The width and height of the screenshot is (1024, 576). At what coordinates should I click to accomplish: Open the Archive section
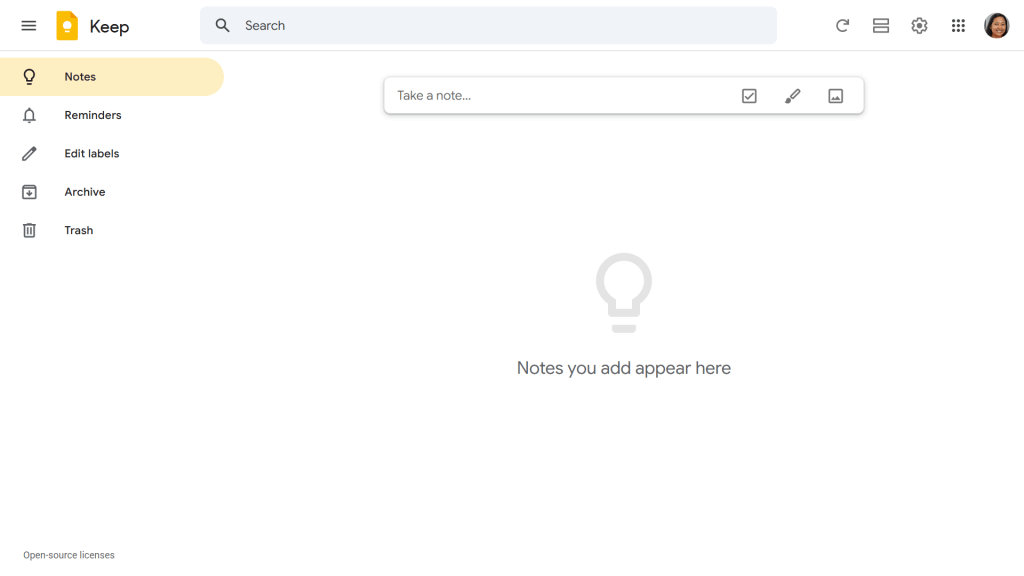[85, 191]
